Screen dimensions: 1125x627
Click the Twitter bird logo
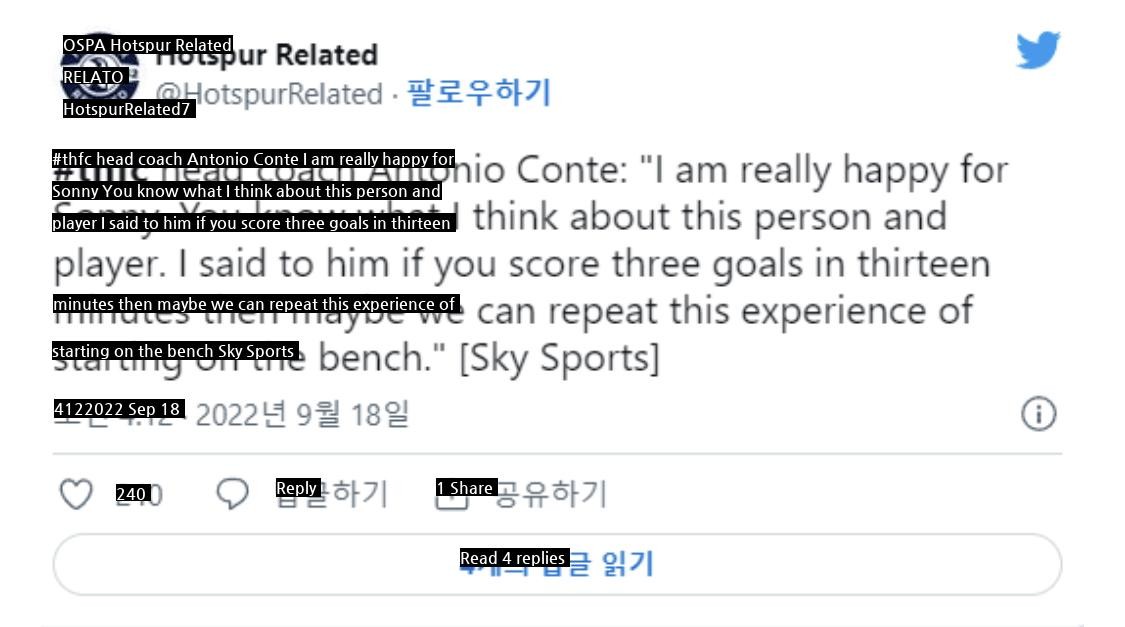1038,50
